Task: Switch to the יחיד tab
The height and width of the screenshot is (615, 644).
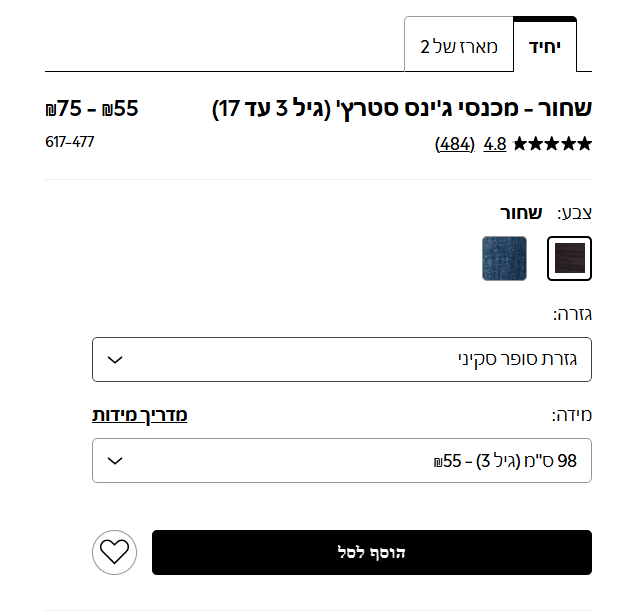Action: (545, 46)
